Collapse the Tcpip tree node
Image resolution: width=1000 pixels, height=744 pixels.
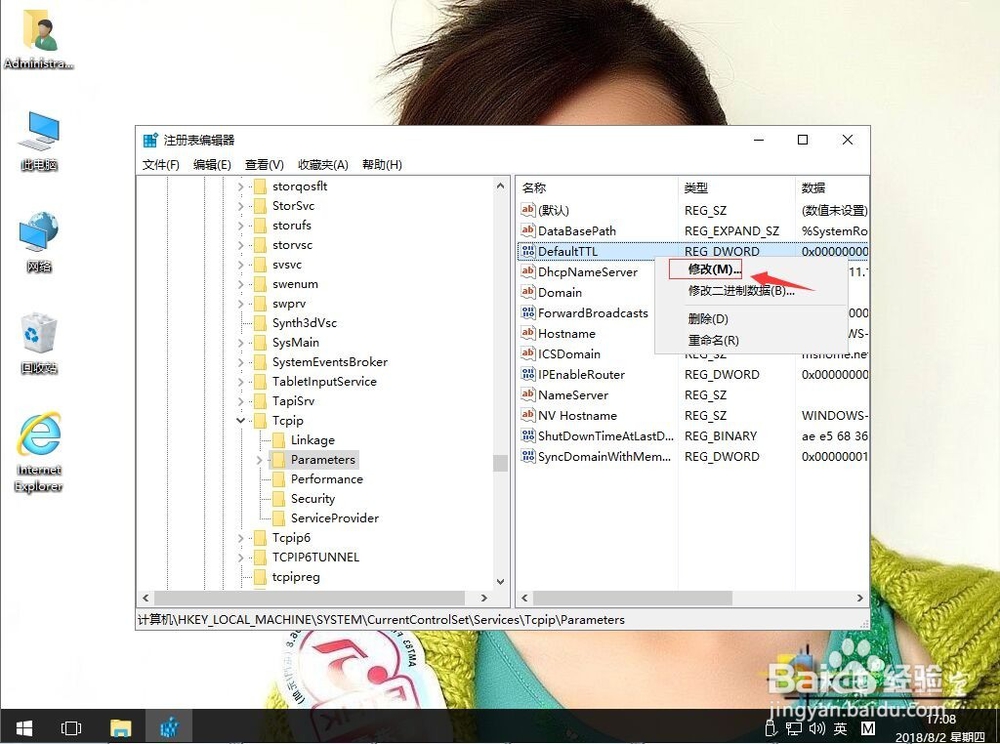coord(240,421)
